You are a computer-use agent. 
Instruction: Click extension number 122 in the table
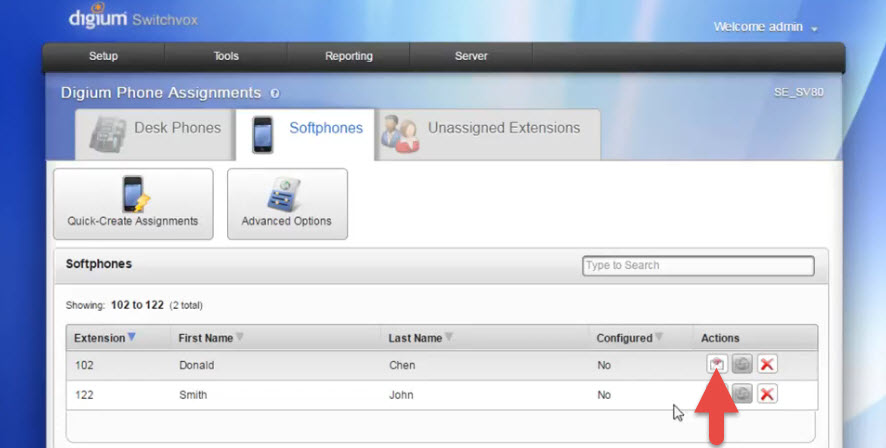pyautogui.click(x=84, y=394)
